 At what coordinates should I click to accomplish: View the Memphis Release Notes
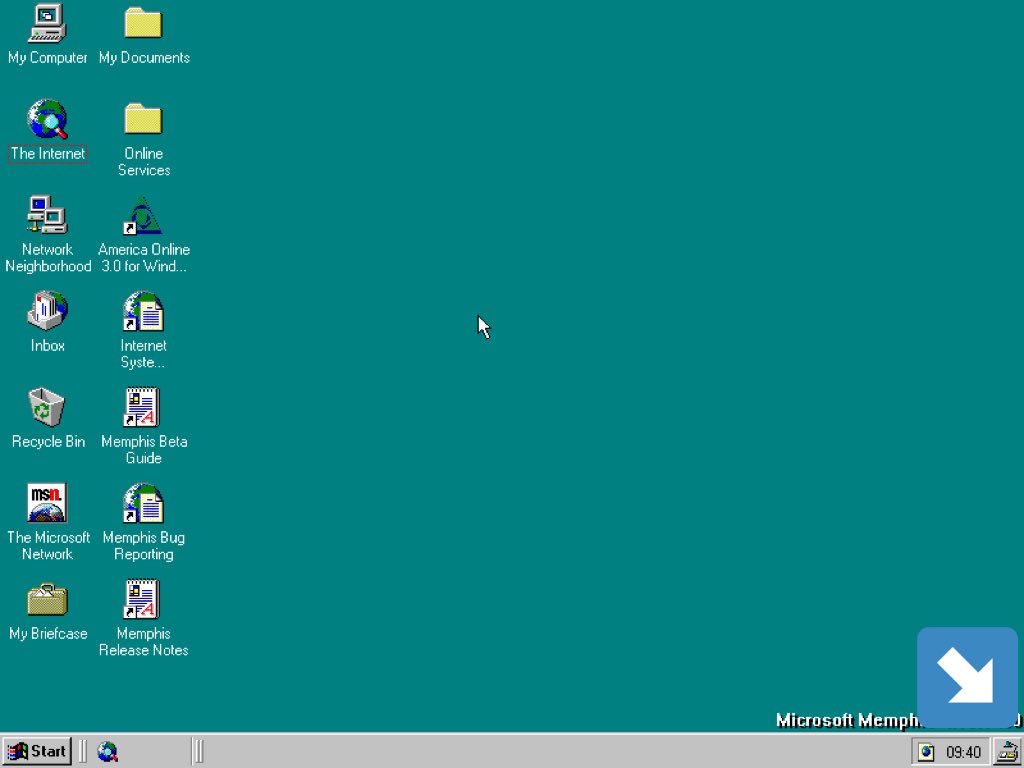pos(143,600)
